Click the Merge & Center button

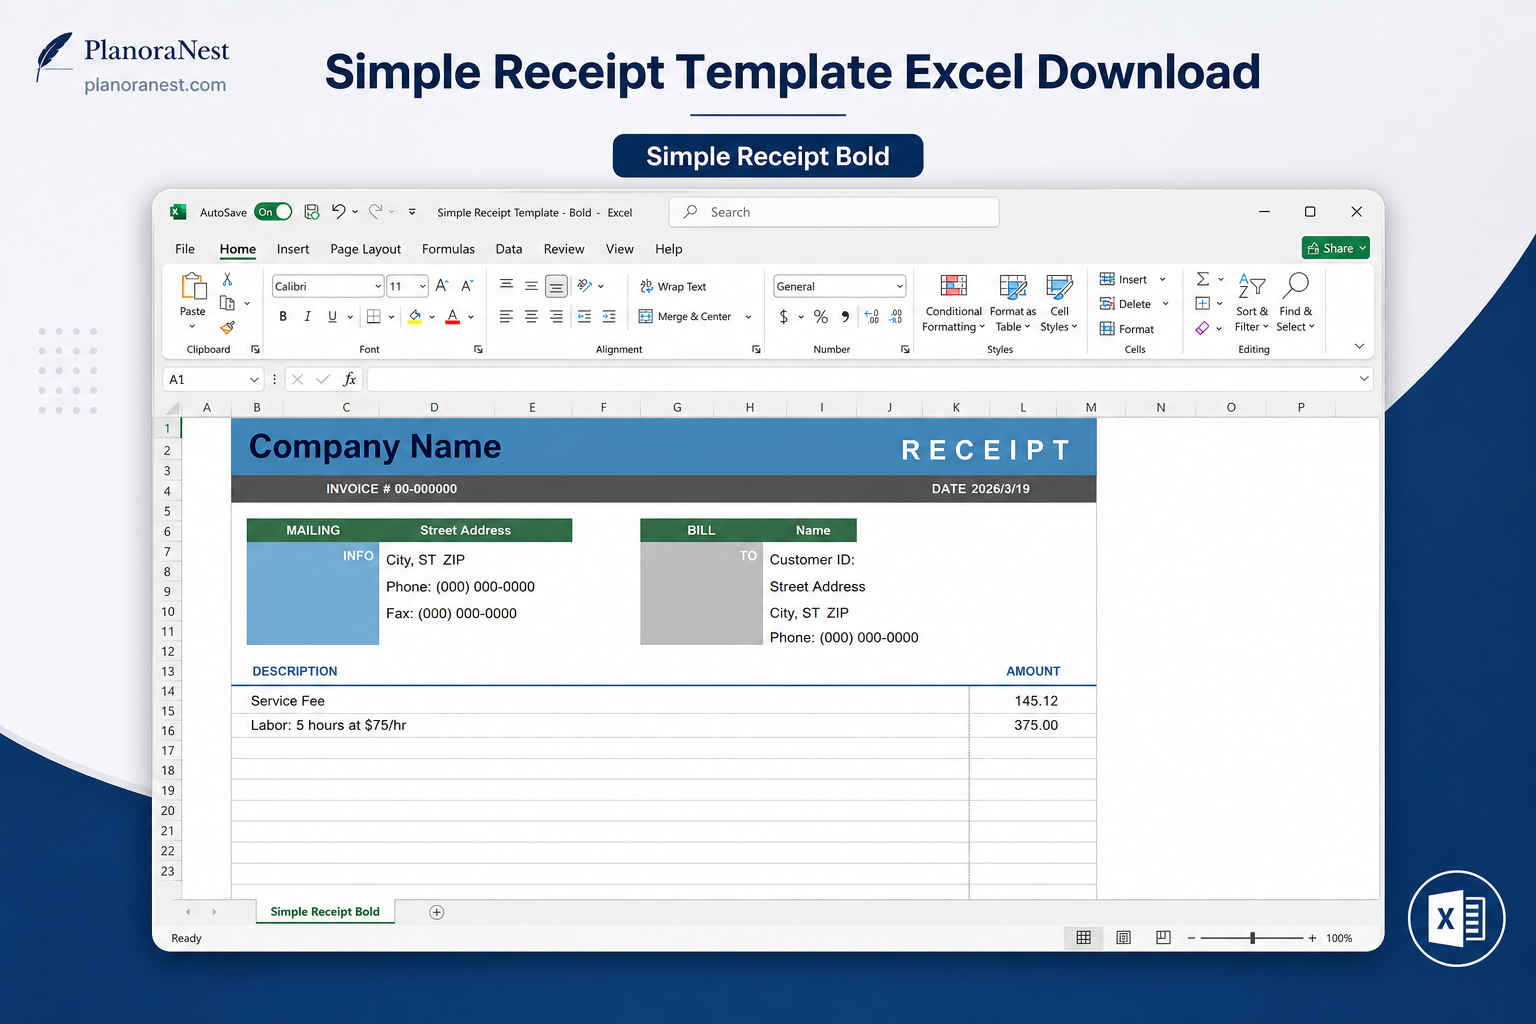coord(686,317)
